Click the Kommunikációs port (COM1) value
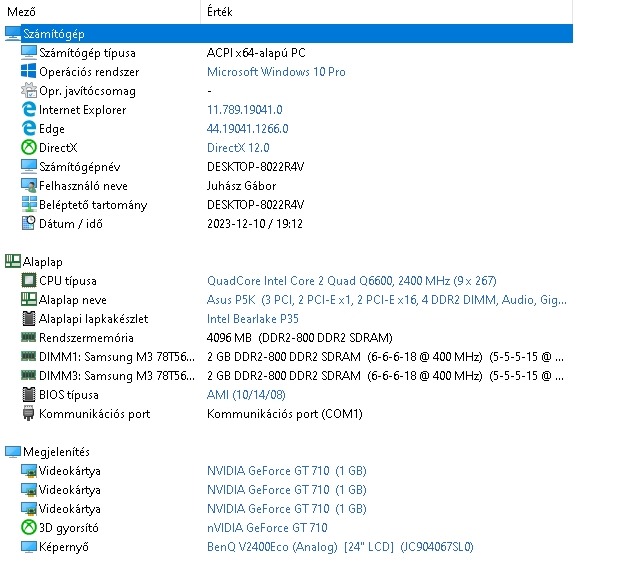 [x=285, y=414]
